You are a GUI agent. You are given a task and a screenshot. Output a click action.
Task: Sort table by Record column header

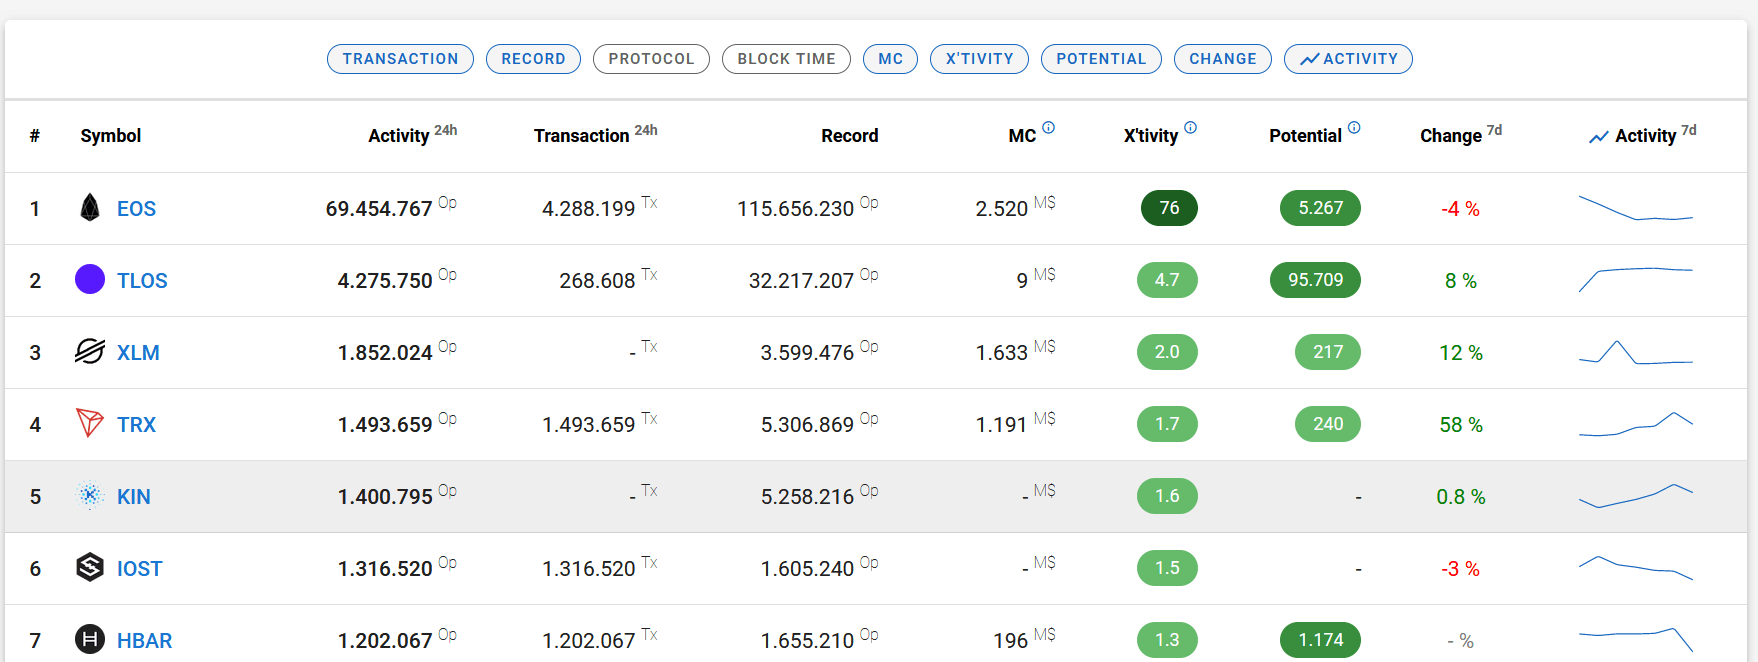849,136
